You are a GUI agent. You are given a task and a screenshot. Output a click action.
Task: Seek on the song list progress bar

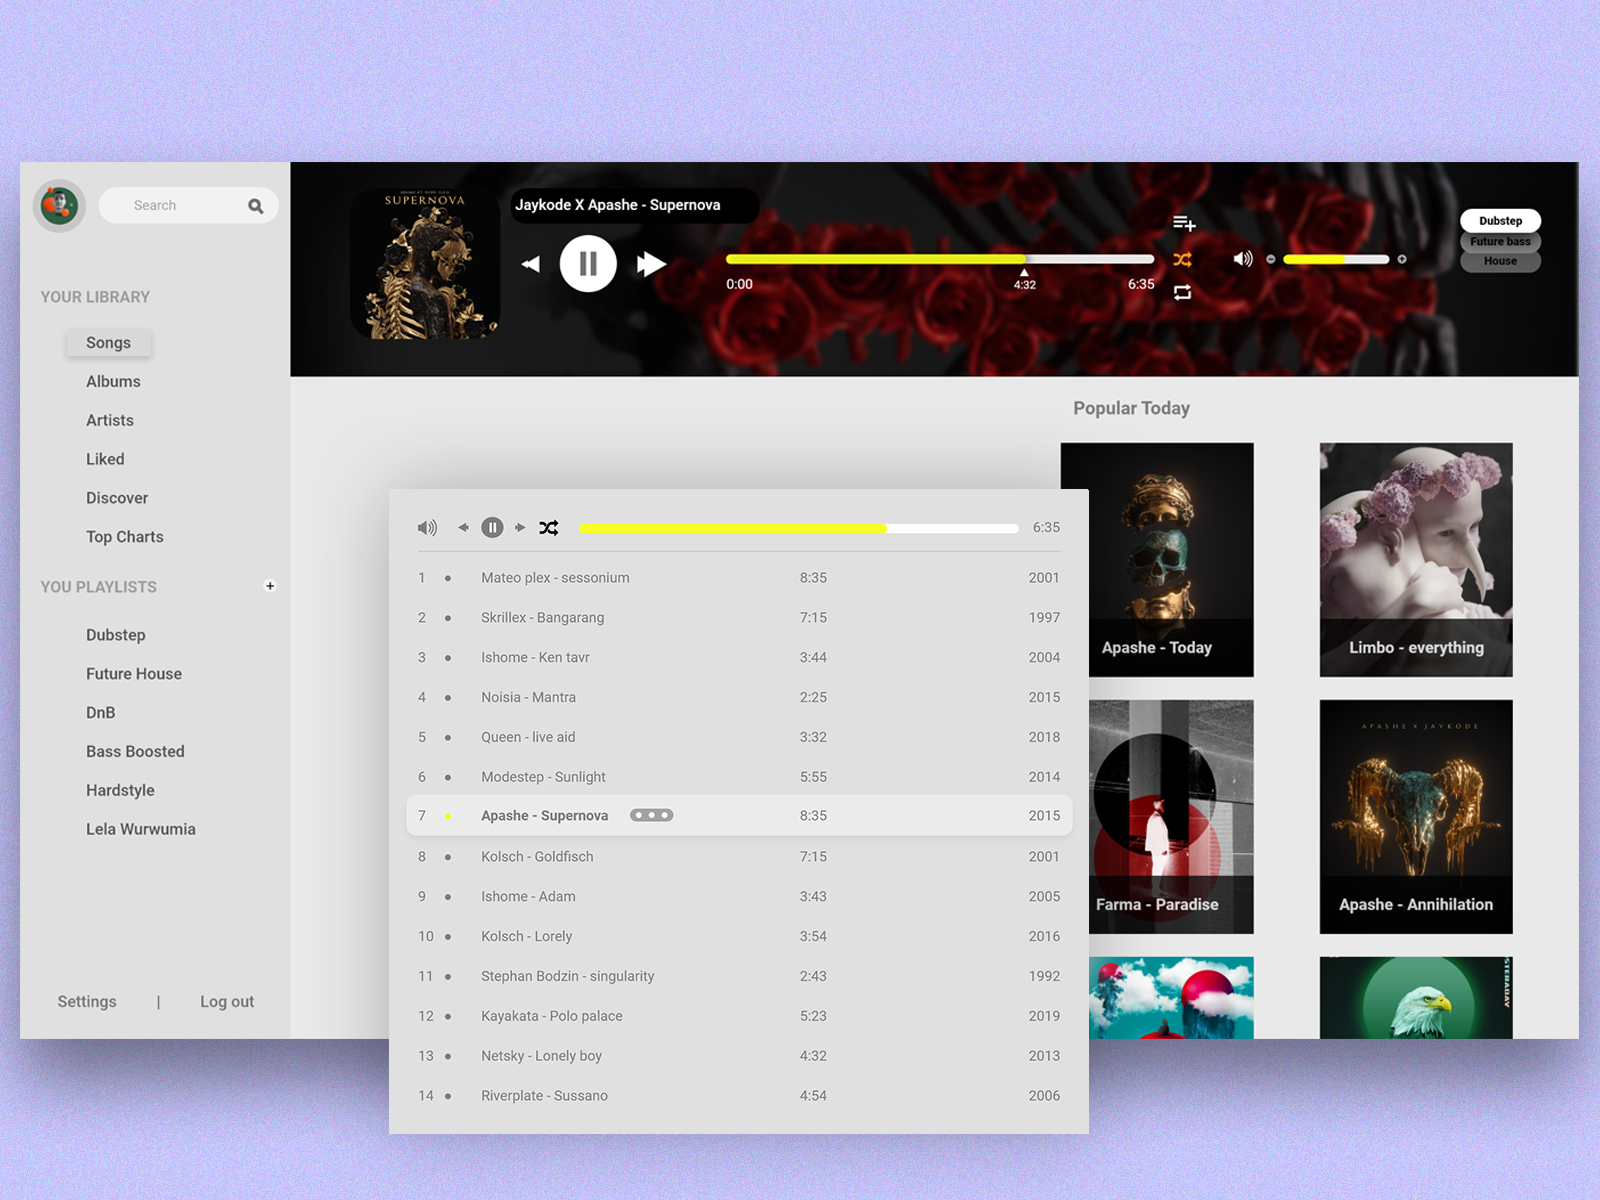(799, 528)
